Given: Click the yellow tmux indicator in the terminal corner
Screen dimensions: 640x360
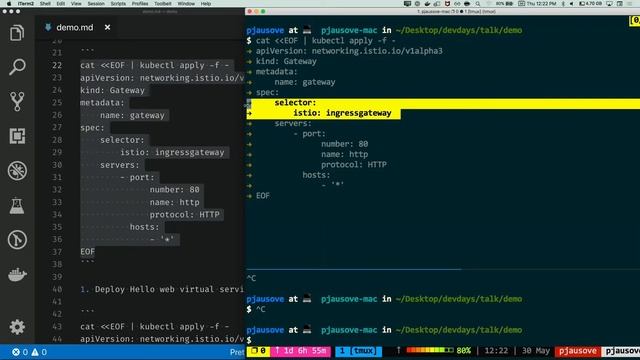Looking at the screenshot, I should pyautogui.click(x=635, y=20).
